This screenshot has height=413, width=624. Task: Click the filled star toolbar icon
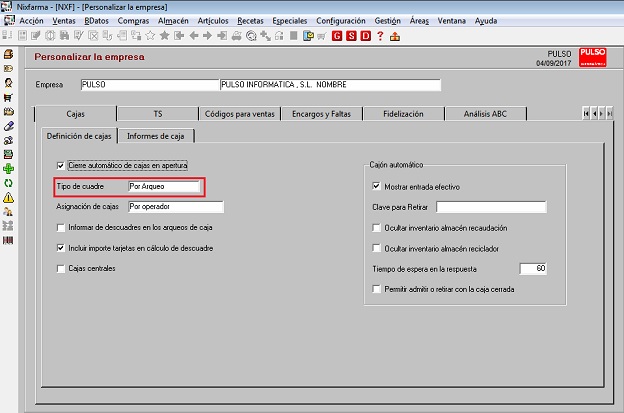point(164,36)
